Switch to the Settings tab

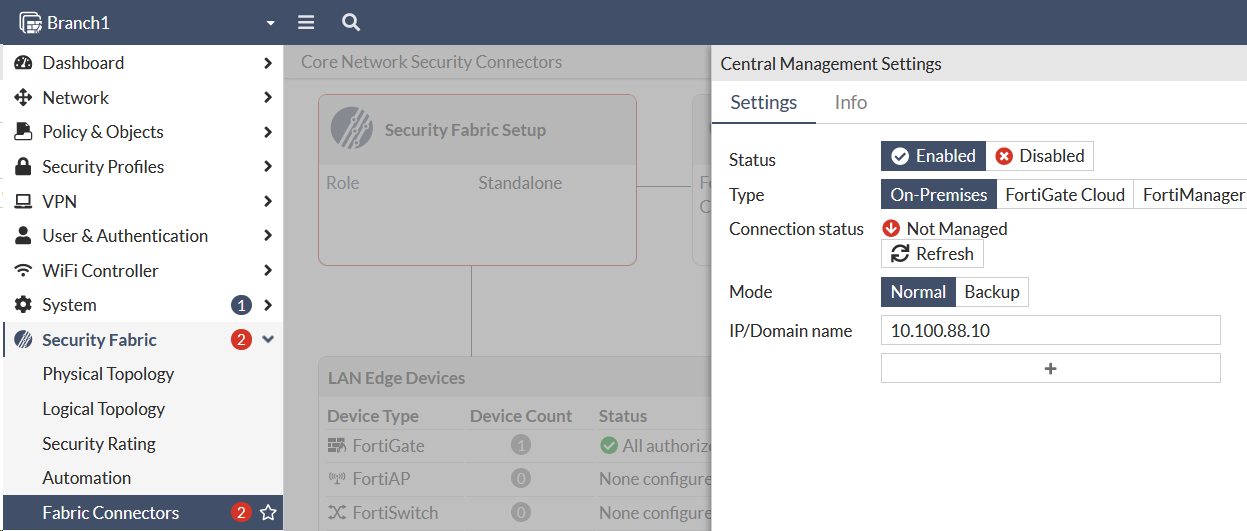pyautogui.click(x=764, y=102)
